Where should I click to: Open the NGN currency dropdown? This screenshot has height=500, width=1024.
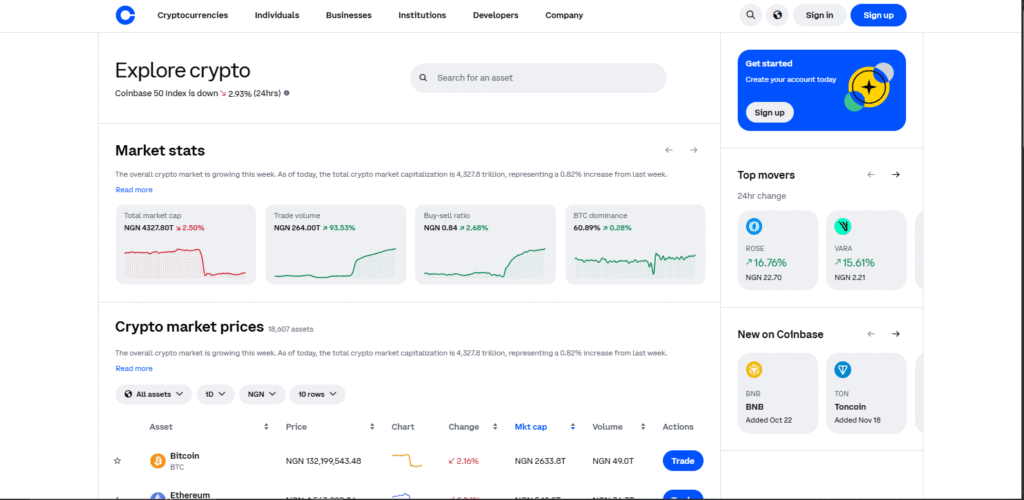[262, 394]
